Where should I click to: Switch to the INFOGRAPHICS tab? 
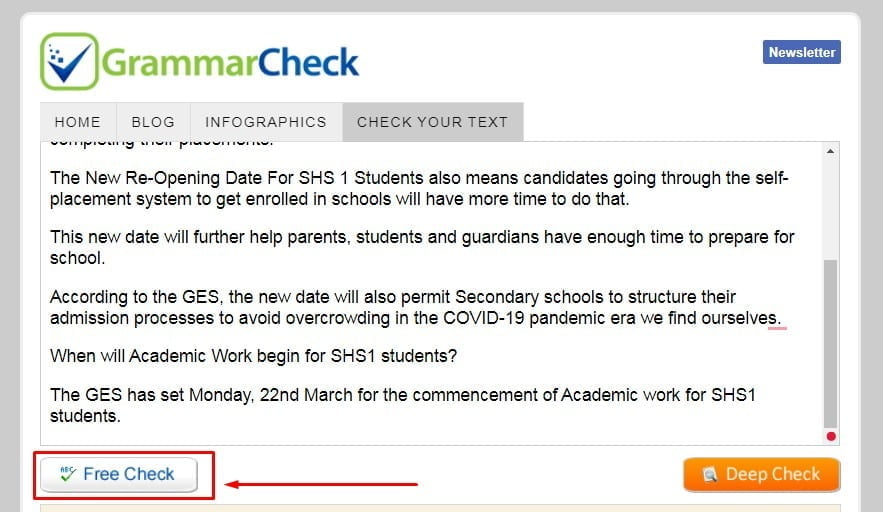(x=266, y=122)
